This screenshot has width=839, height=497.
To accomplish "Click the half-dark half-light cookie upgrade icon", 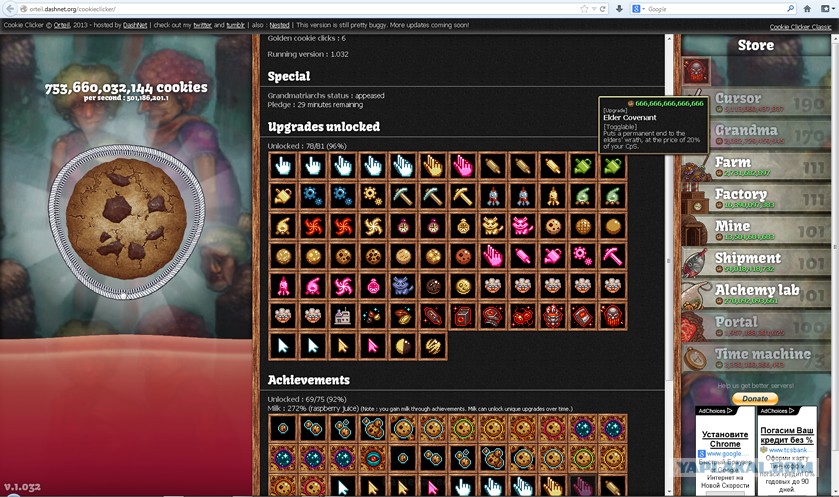I will tap(403, 346).
